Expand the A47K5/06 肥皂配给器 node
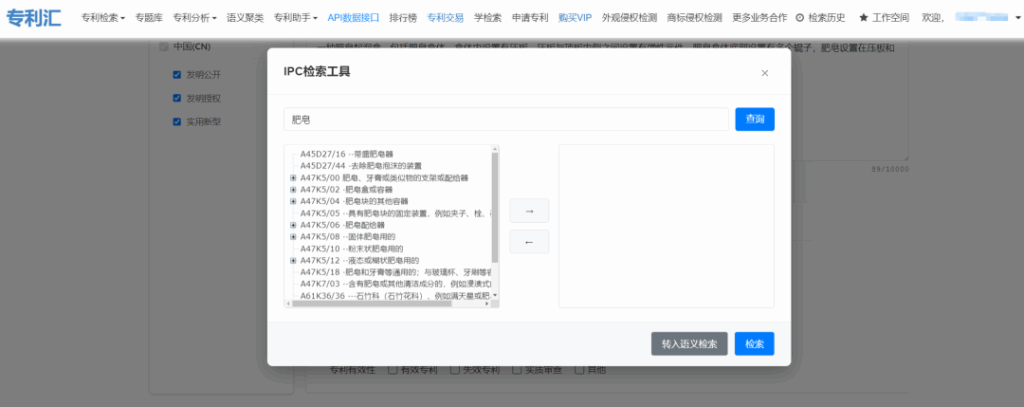 [293, 225]
